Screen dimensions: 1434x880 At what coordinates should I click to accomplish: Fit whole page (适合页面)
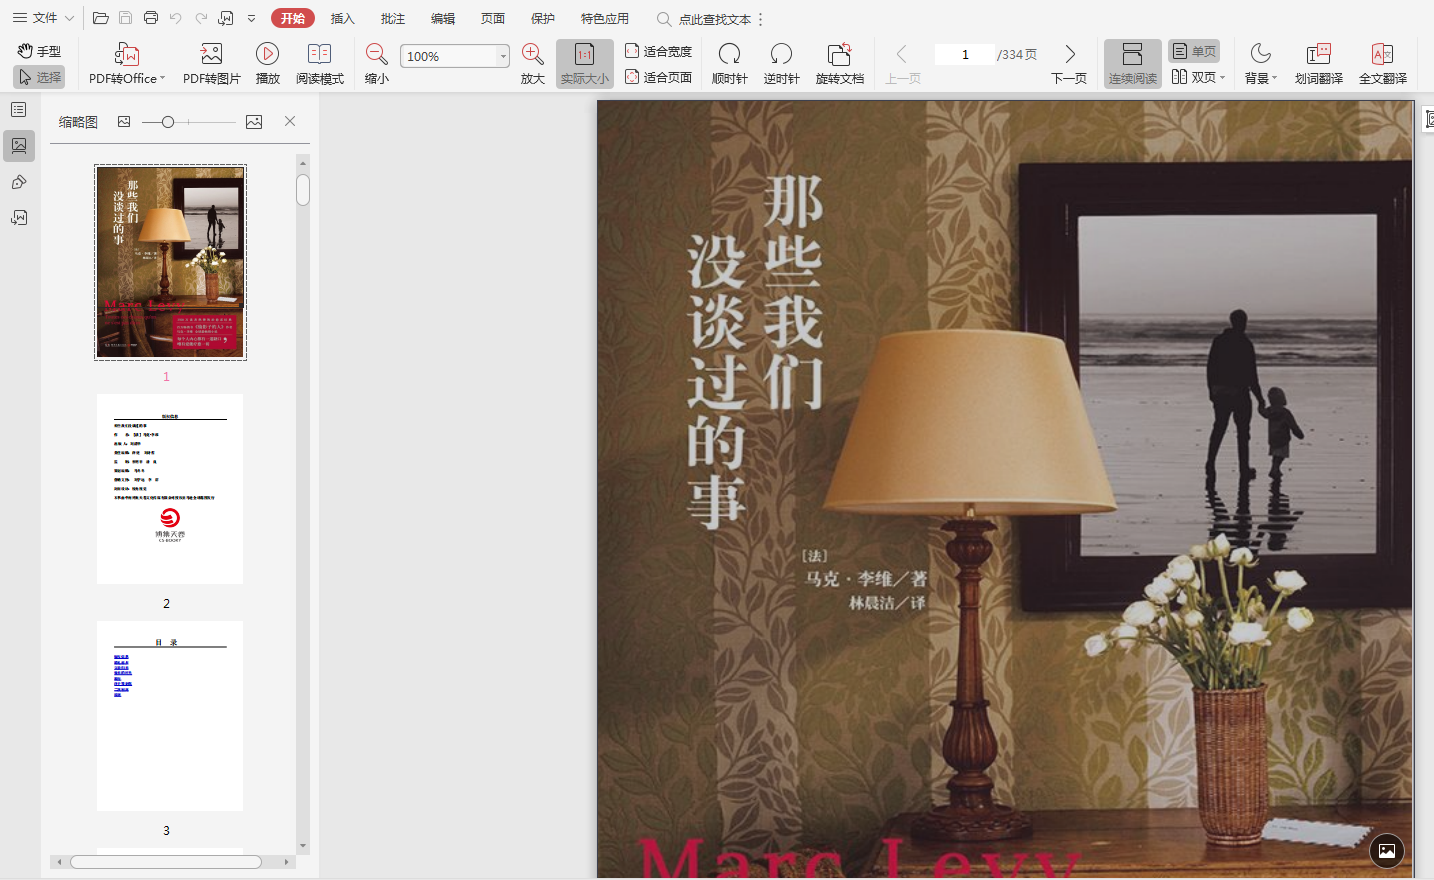tap(658, 77)
